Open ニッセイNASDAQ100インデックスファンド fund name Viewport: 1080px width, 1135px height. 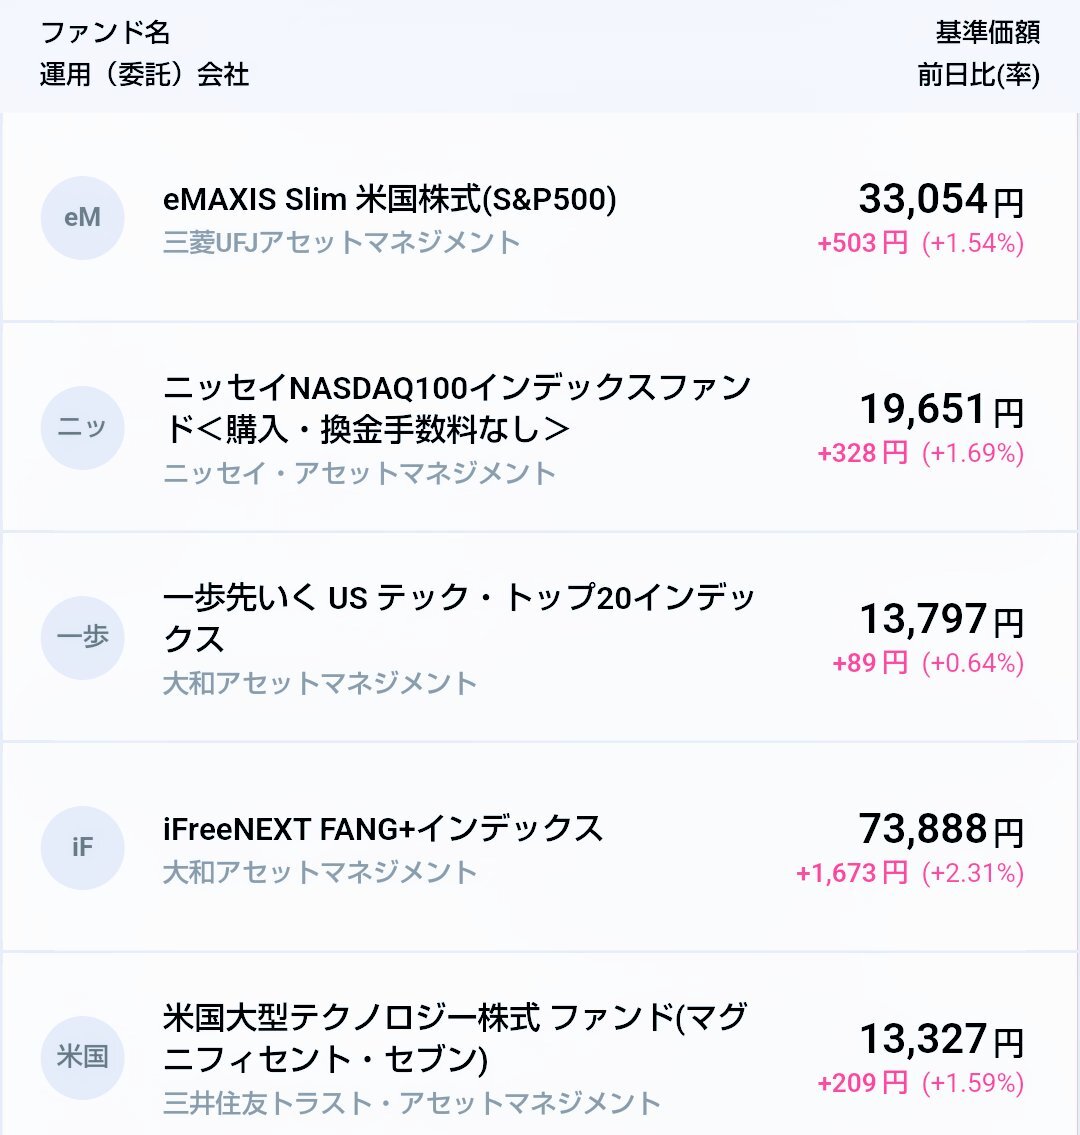(x=457, y=408)
